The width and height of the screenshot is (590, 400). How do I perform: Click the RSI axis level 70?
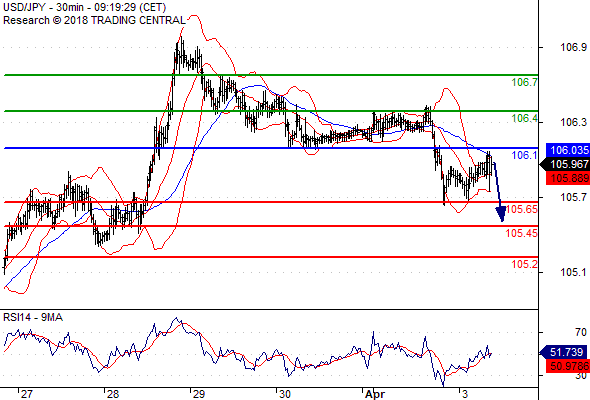pyautogui.click(x=581, y=332)
